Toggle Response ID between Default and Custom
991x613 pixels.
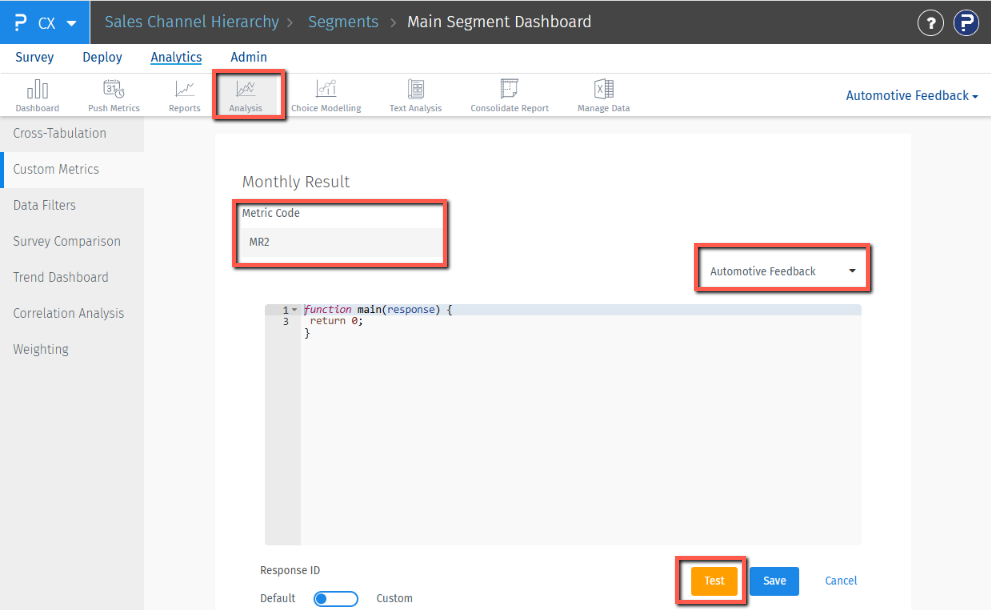[x=336, y=598]
